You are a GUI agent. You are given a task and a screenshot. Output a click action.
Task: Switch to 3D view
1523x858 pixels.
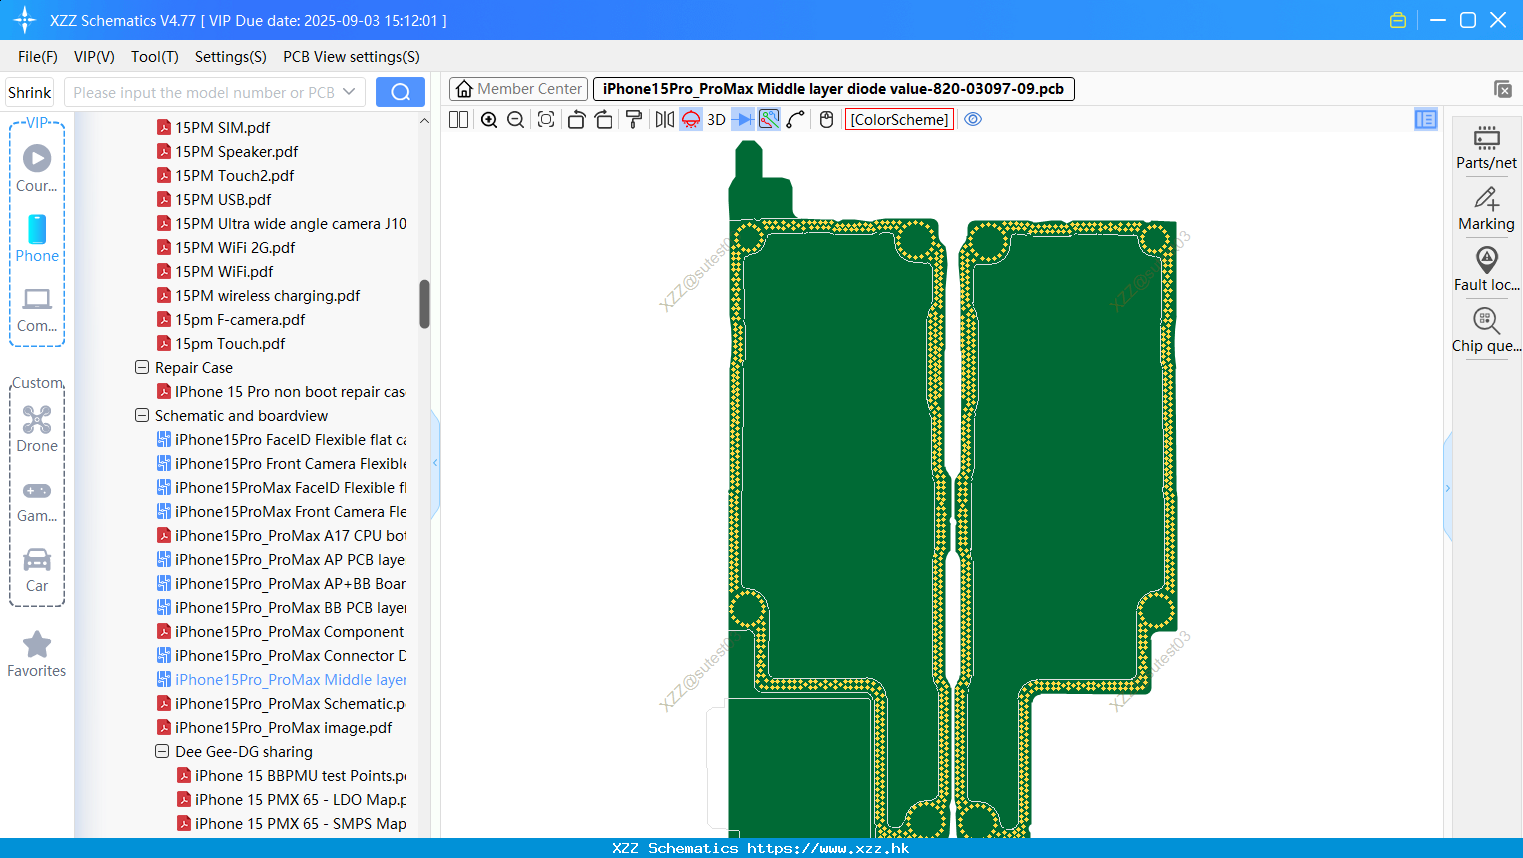click(x=716, y=120)
